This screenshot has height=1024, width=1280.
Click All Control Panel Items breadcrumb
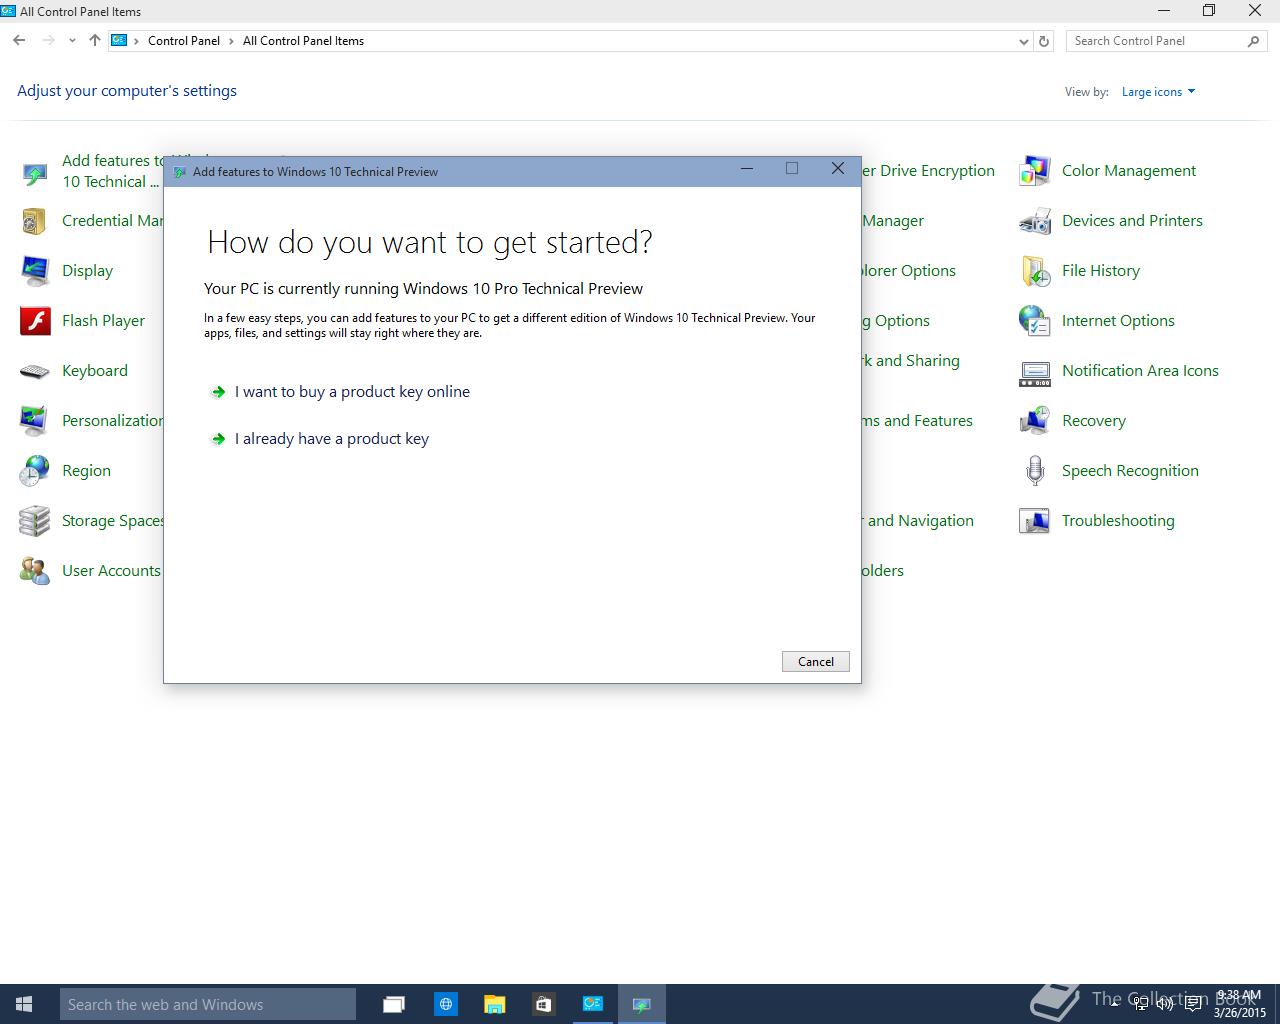click(x=303, y=41)
